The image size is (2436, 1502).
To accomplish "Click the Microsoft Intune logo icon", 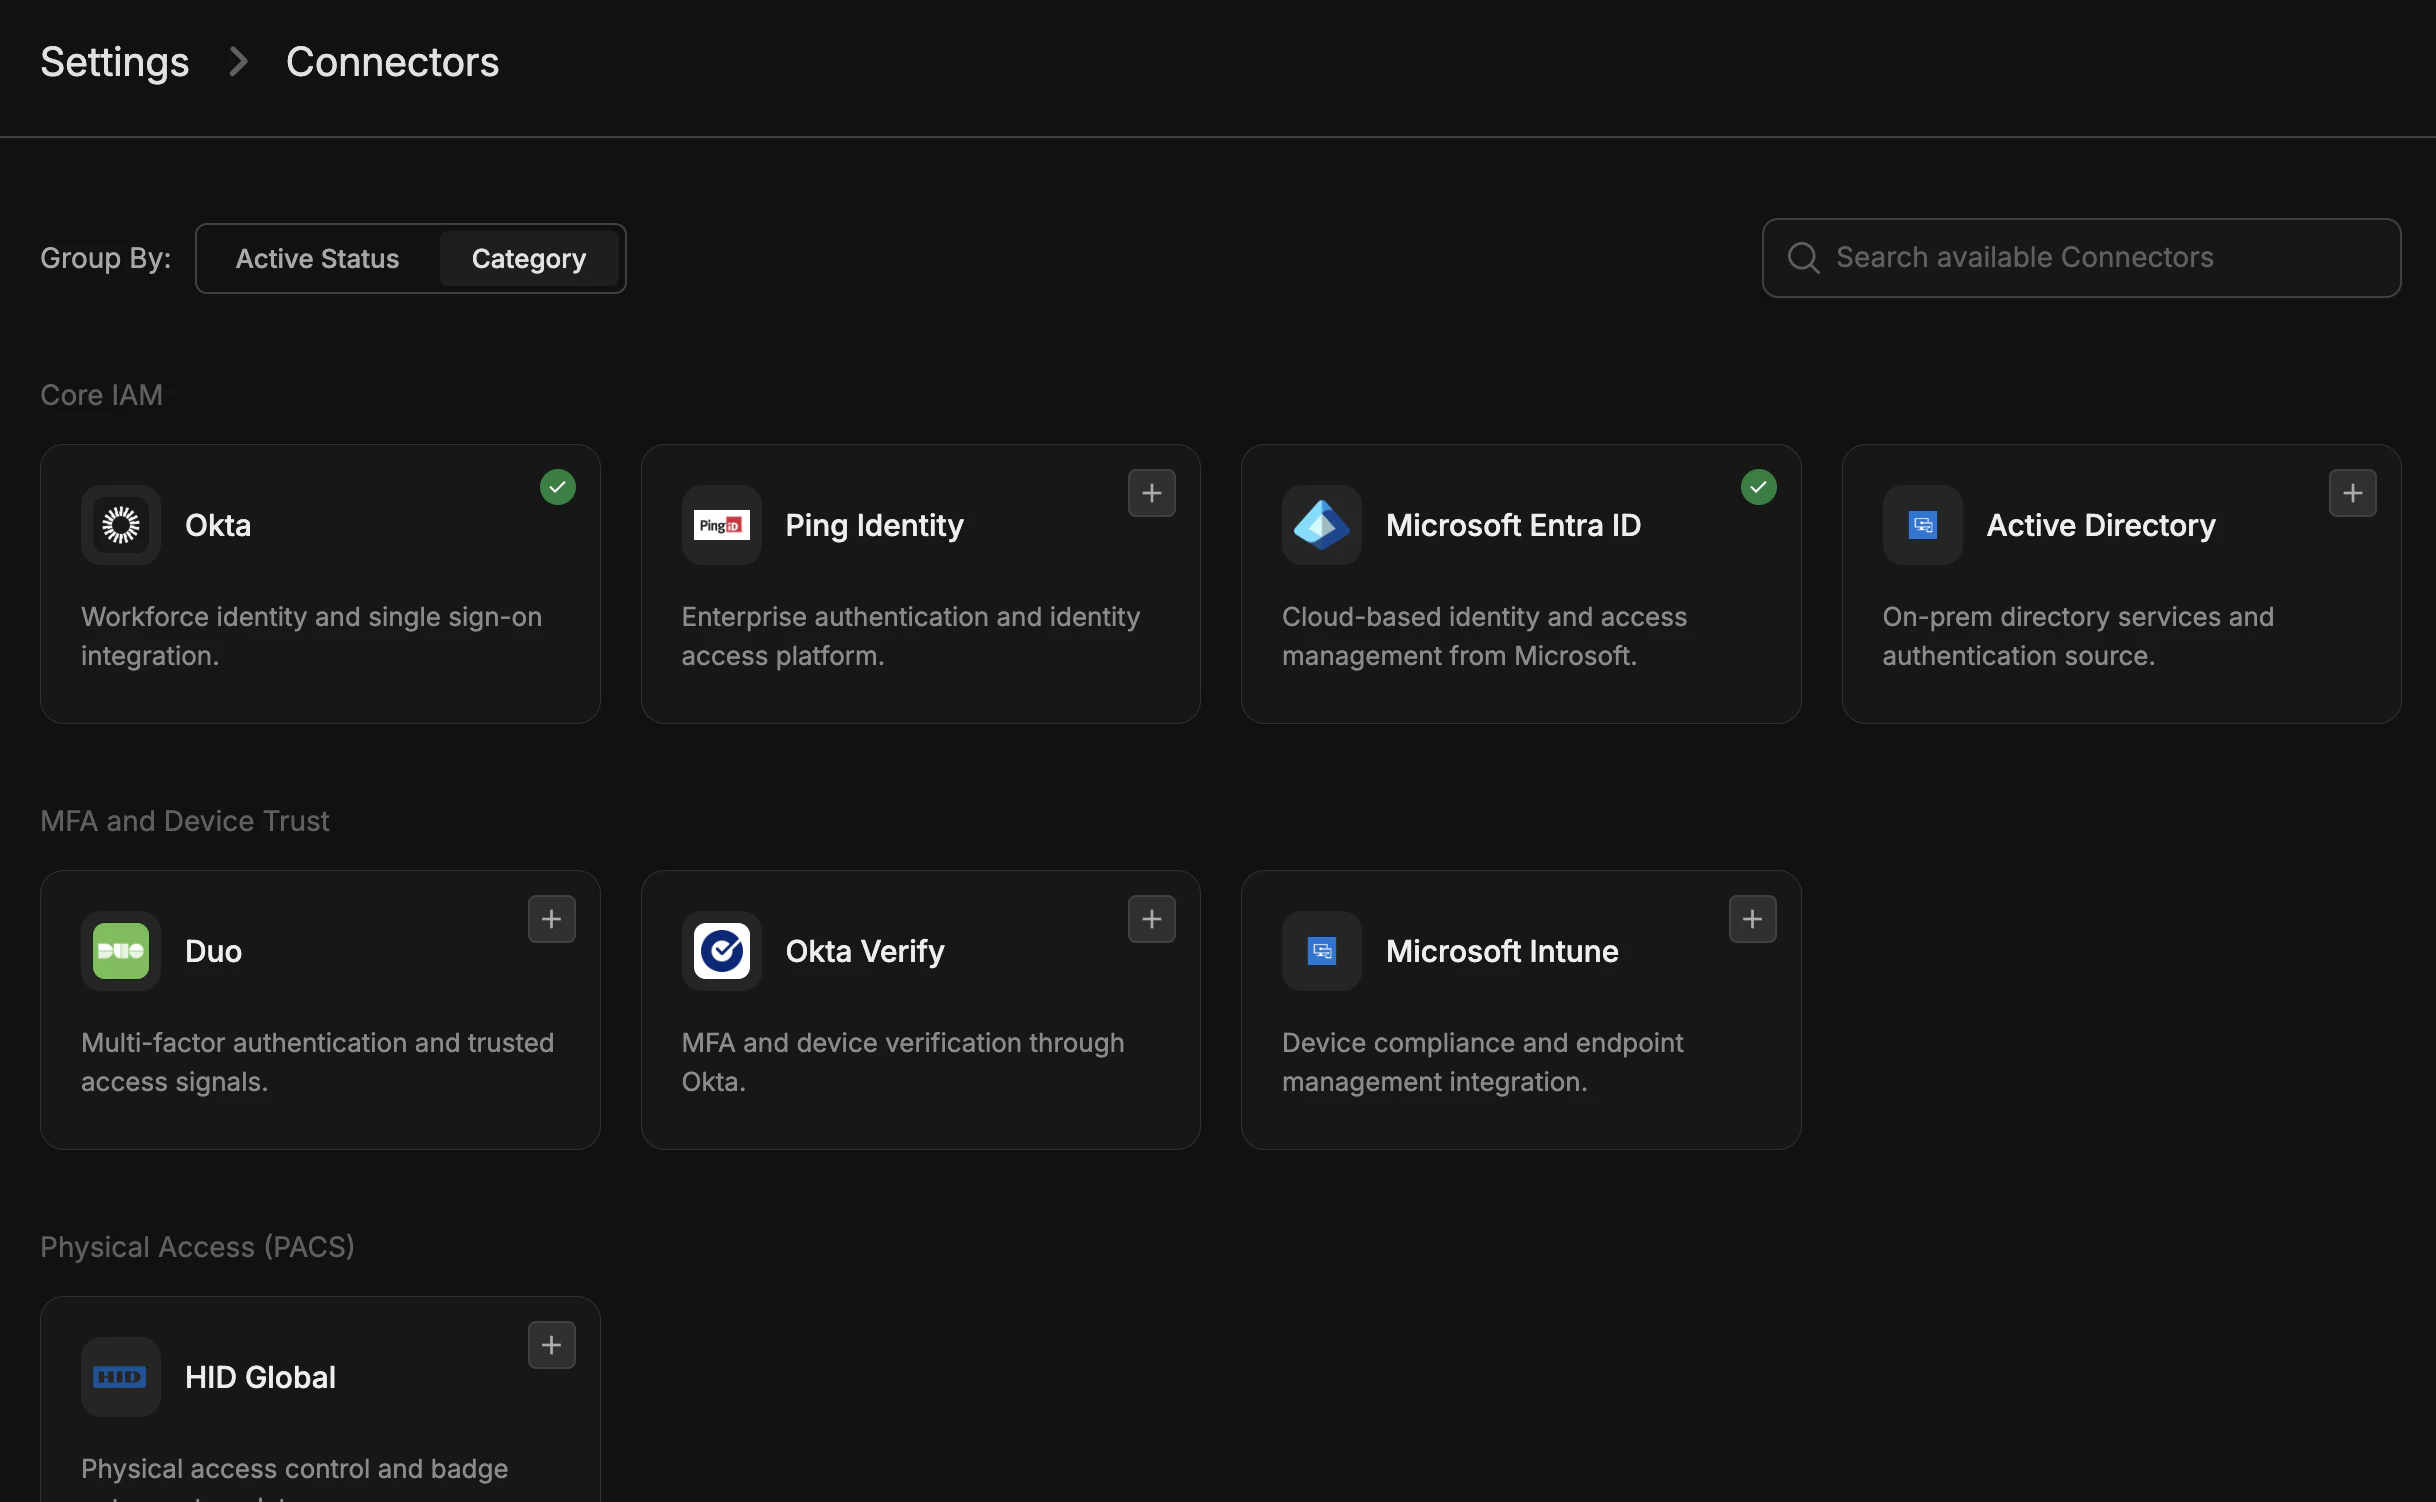I will pyautogui.click(x=1322, y=951).
